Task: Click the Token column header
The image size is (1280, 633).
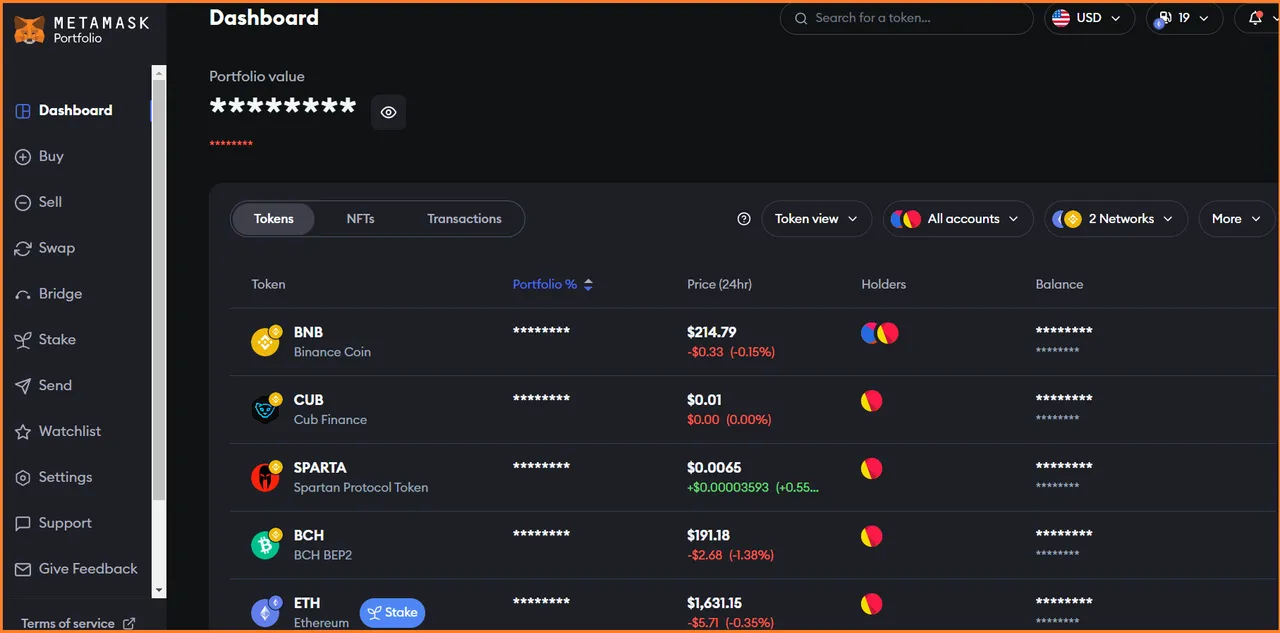Action: 268,284
